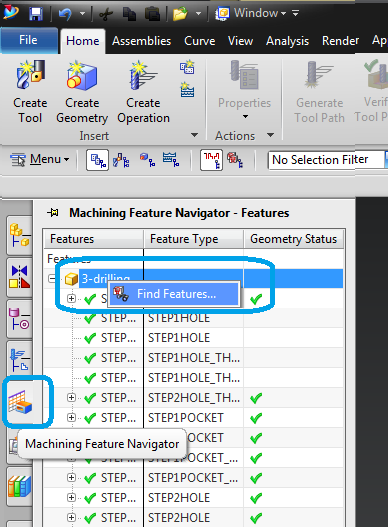
Task: Click Create Operation button
Action: click(143, 92)
